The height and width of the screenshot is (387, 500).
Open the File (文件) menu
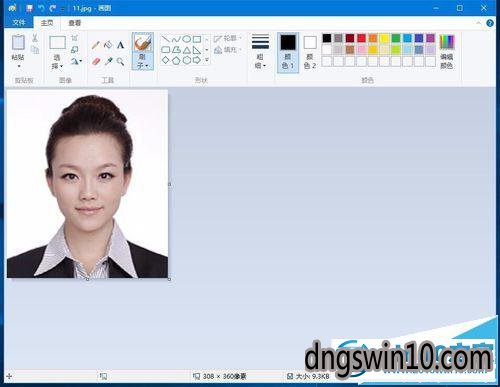[x=19, y=22]
